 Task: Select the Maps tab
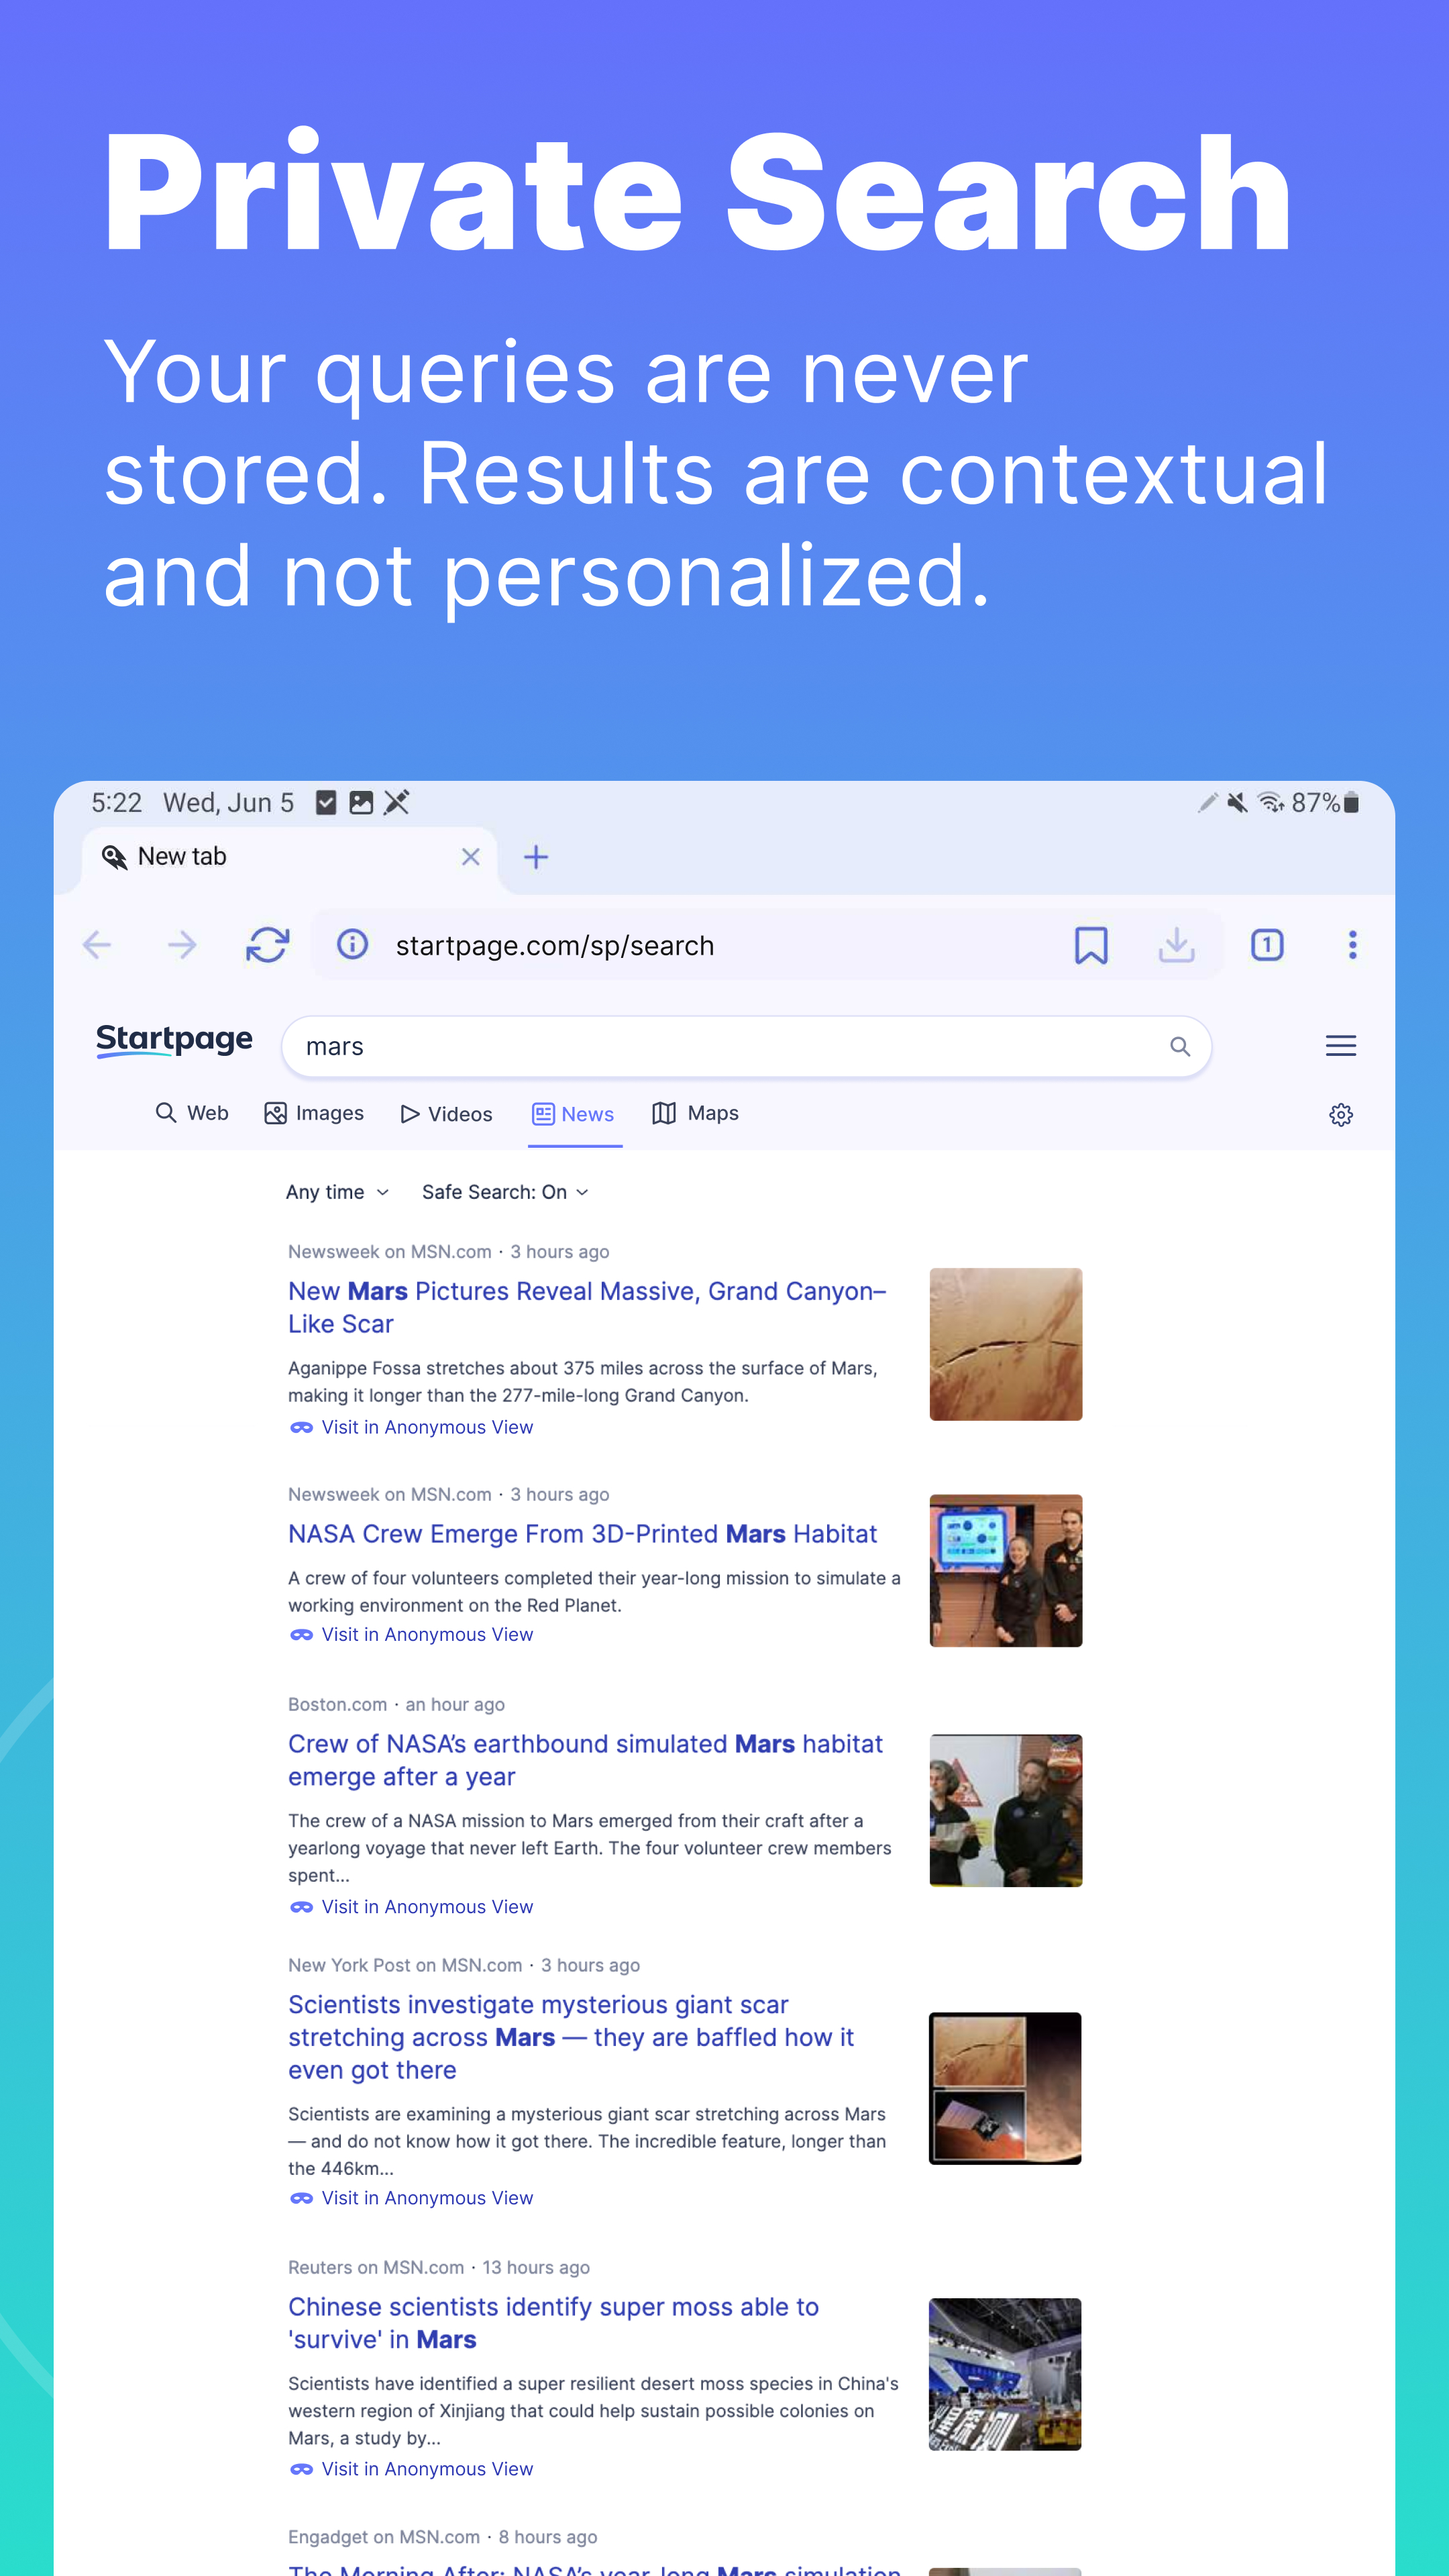click(x=695, y=1114)
